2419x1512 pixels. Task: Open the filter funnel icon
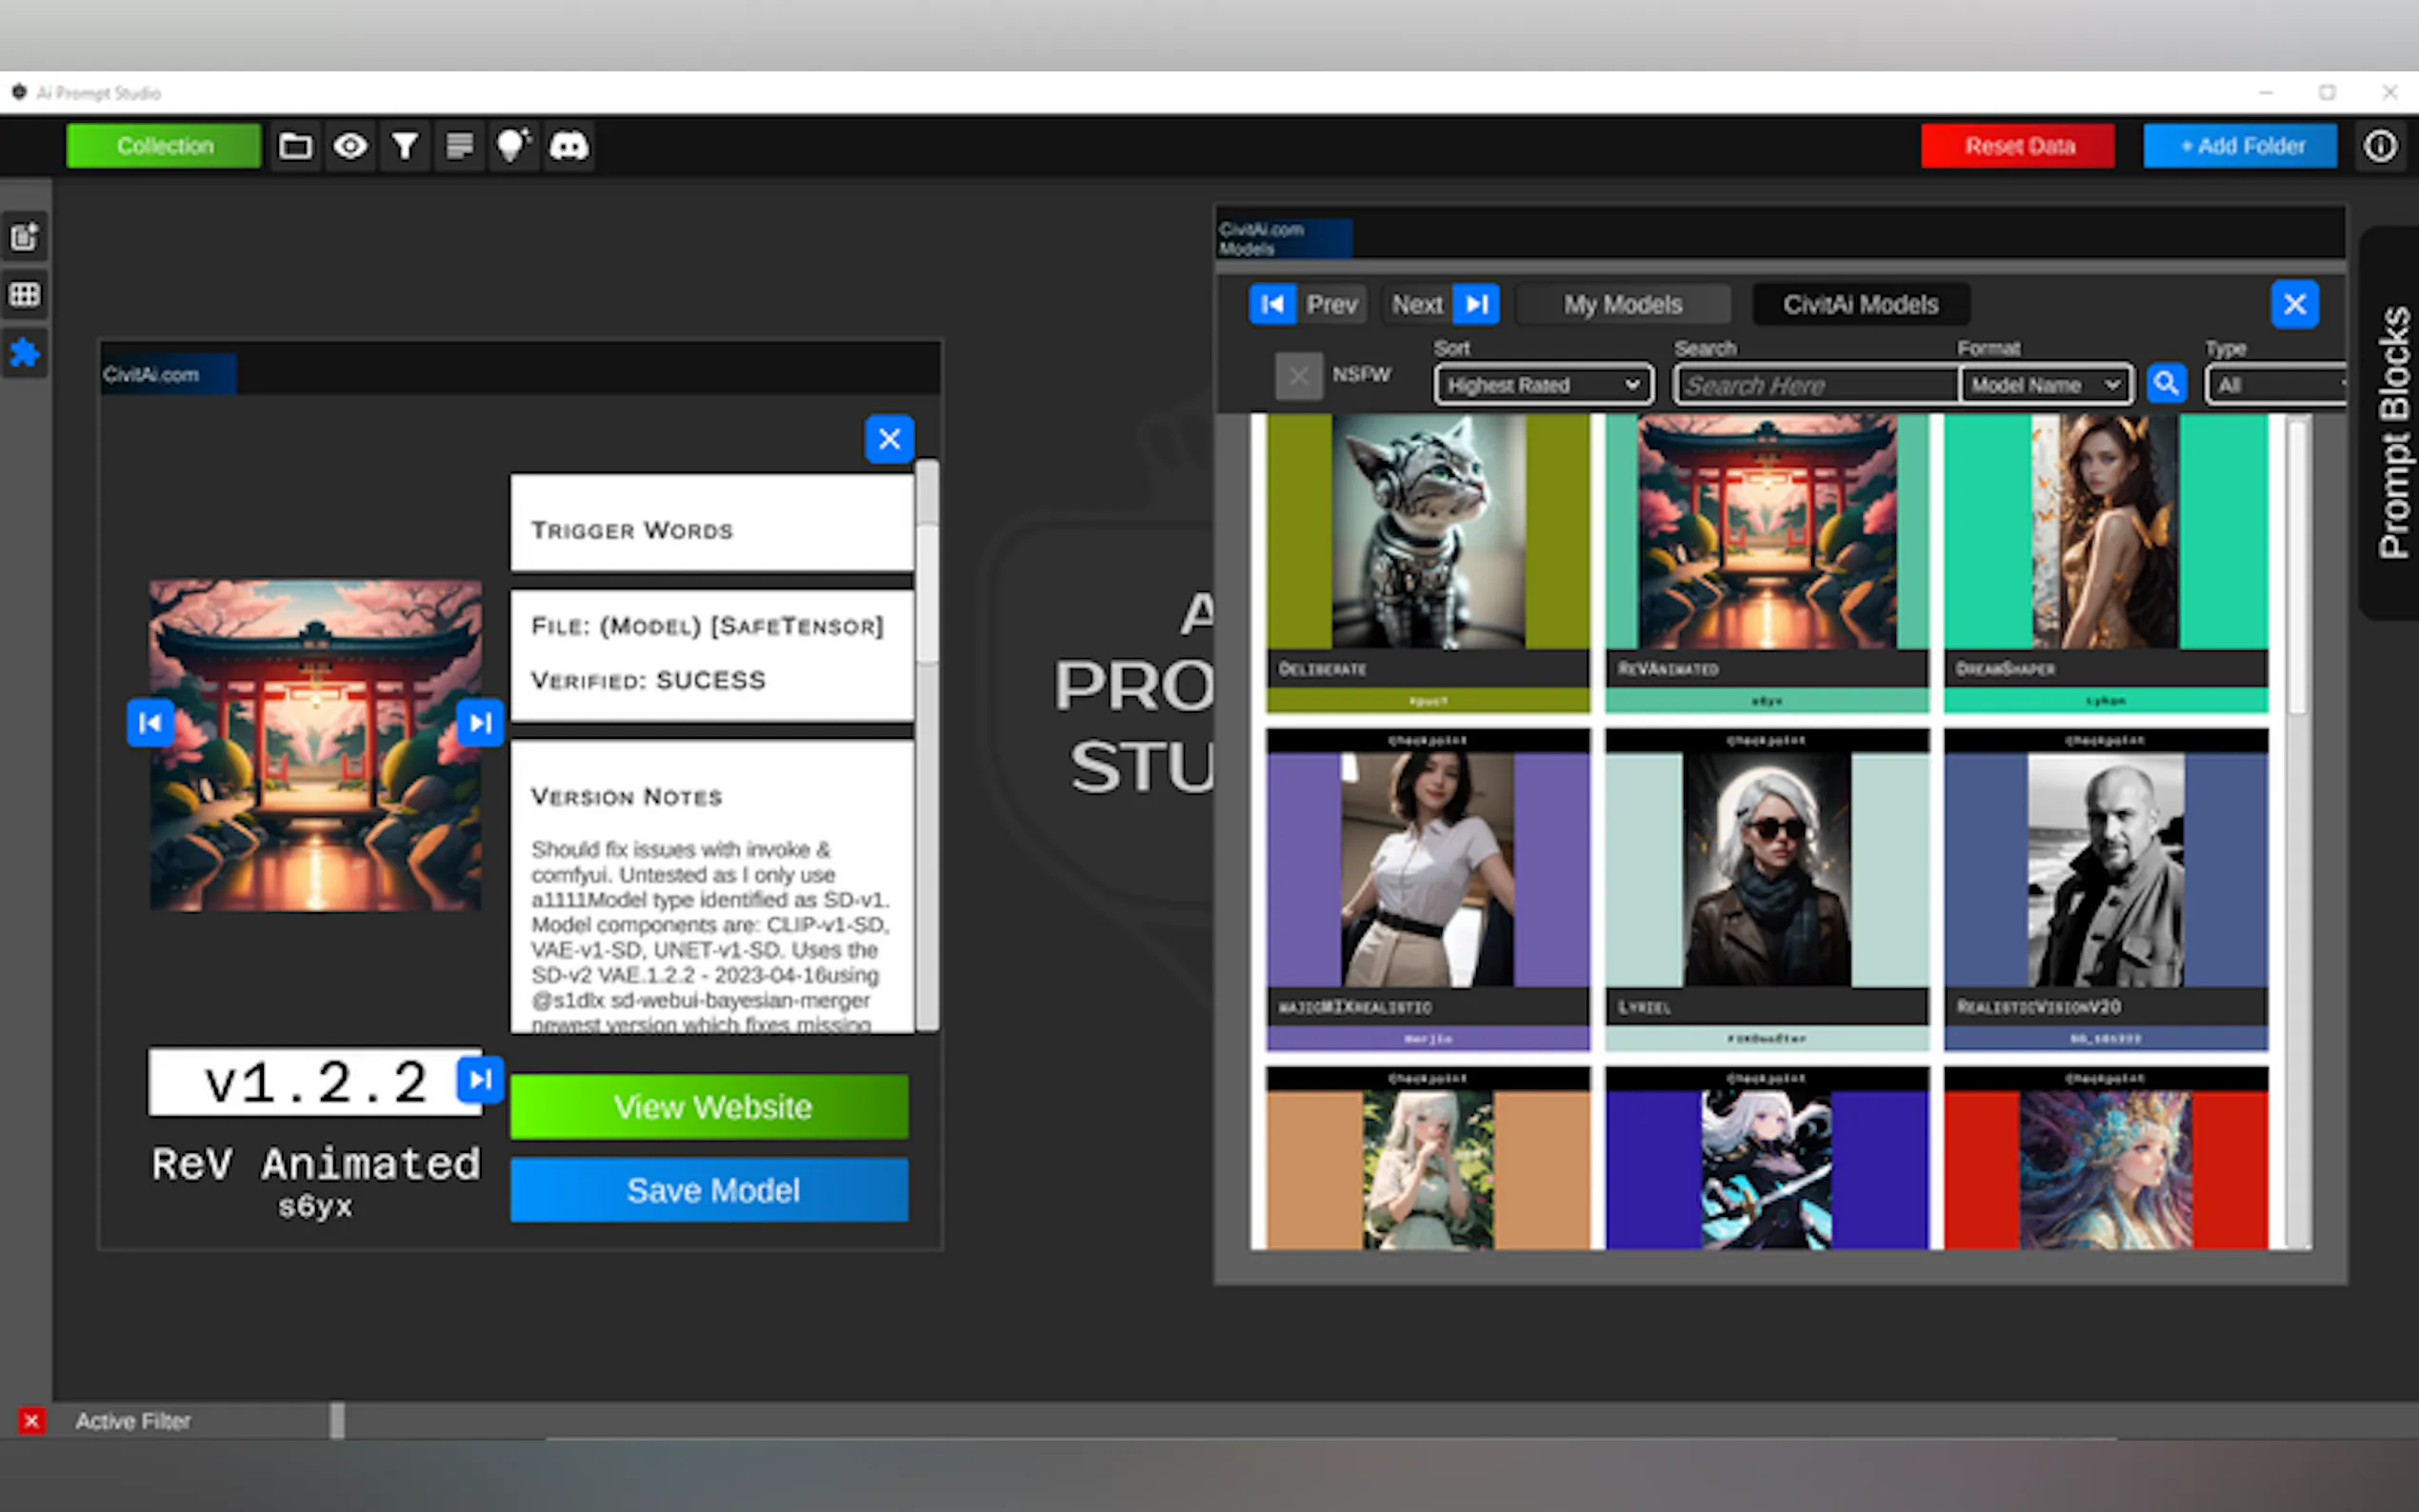coord(405,147)
